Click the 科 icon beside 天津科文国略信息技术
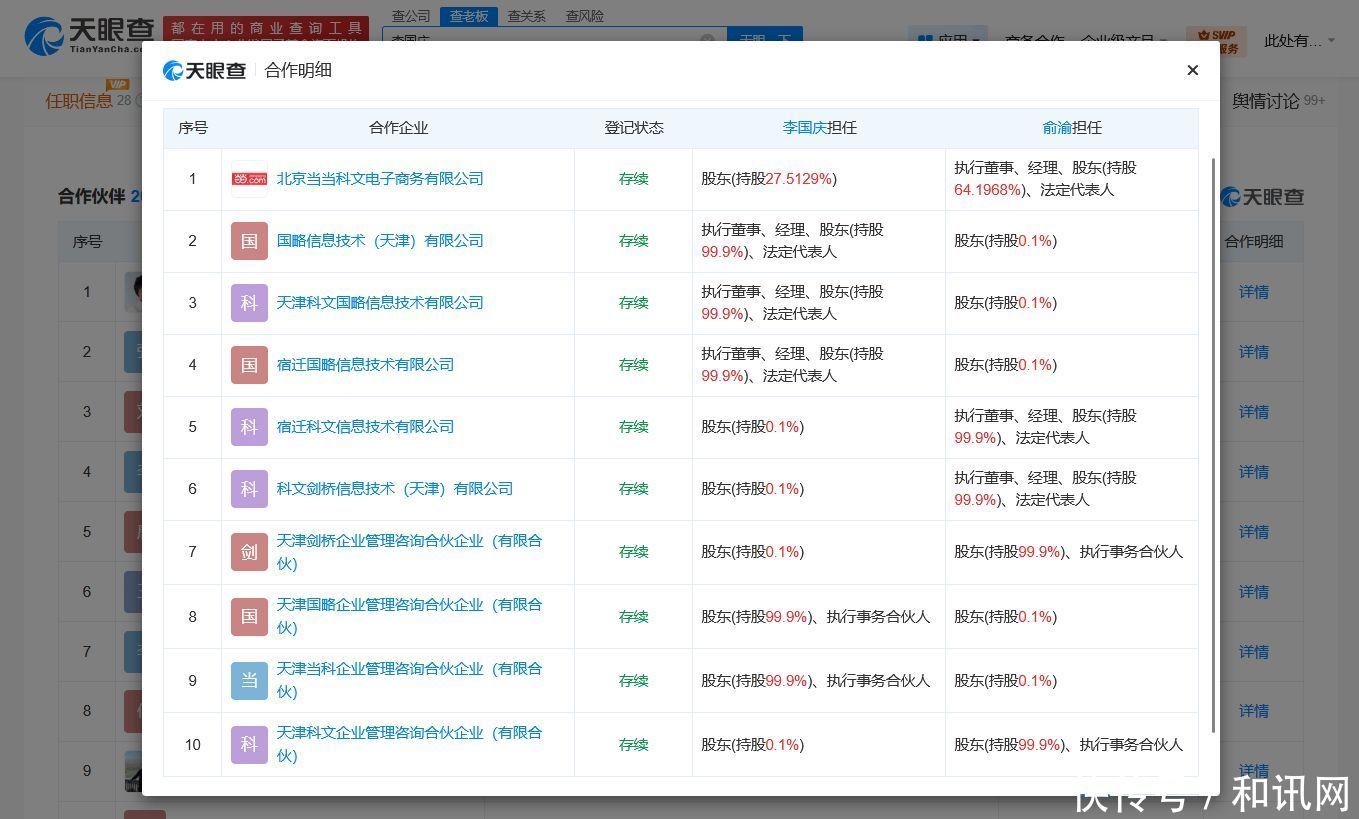Image resolution: width=1359 pixels, height=819 pixels. (x=249, y=303)
